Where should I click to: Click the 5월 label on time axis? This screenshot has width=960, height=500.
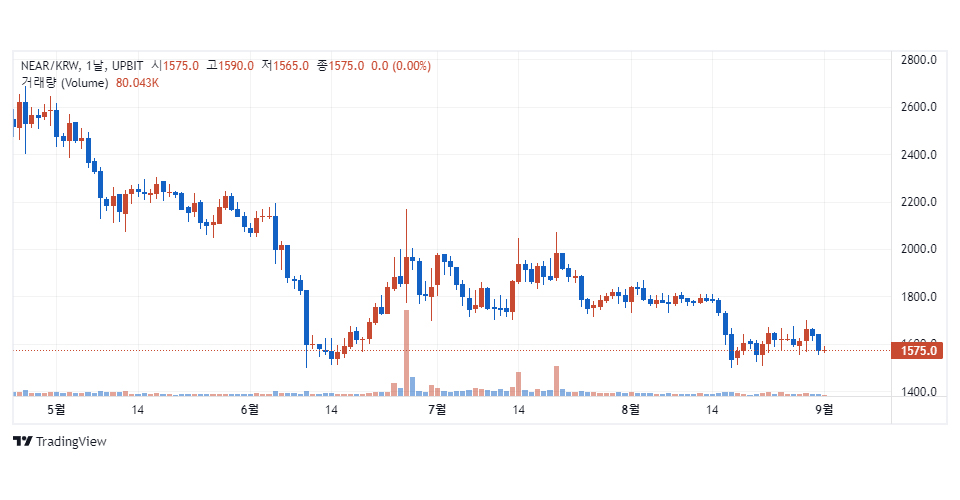[56, 409]
